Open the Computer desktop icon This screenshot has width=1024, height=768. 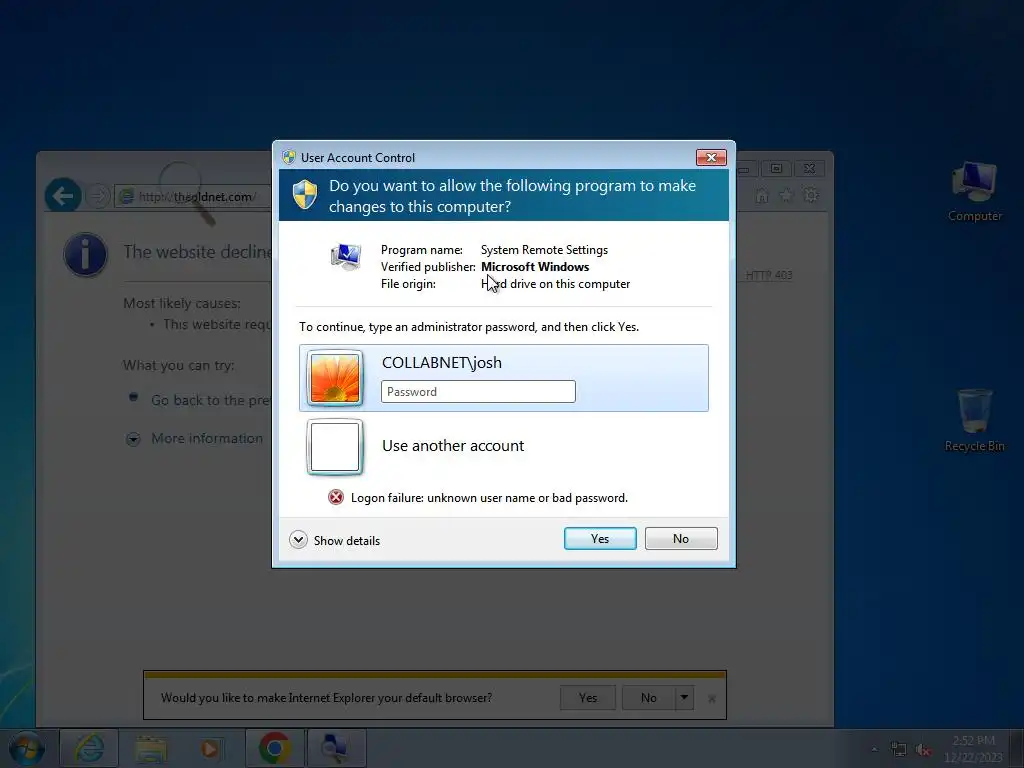point(974,191)
